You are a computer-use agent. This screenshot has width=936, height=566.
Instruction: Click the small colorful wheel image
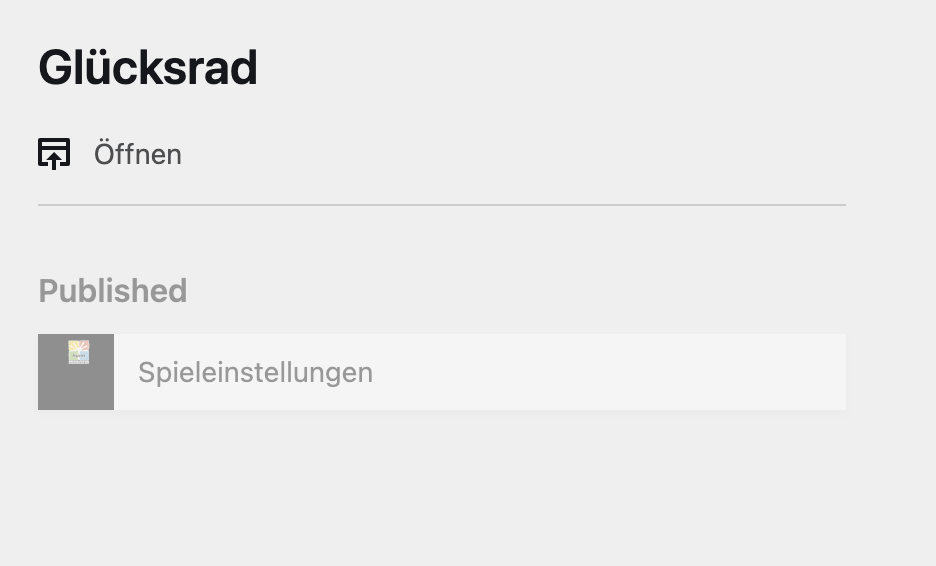78,352
